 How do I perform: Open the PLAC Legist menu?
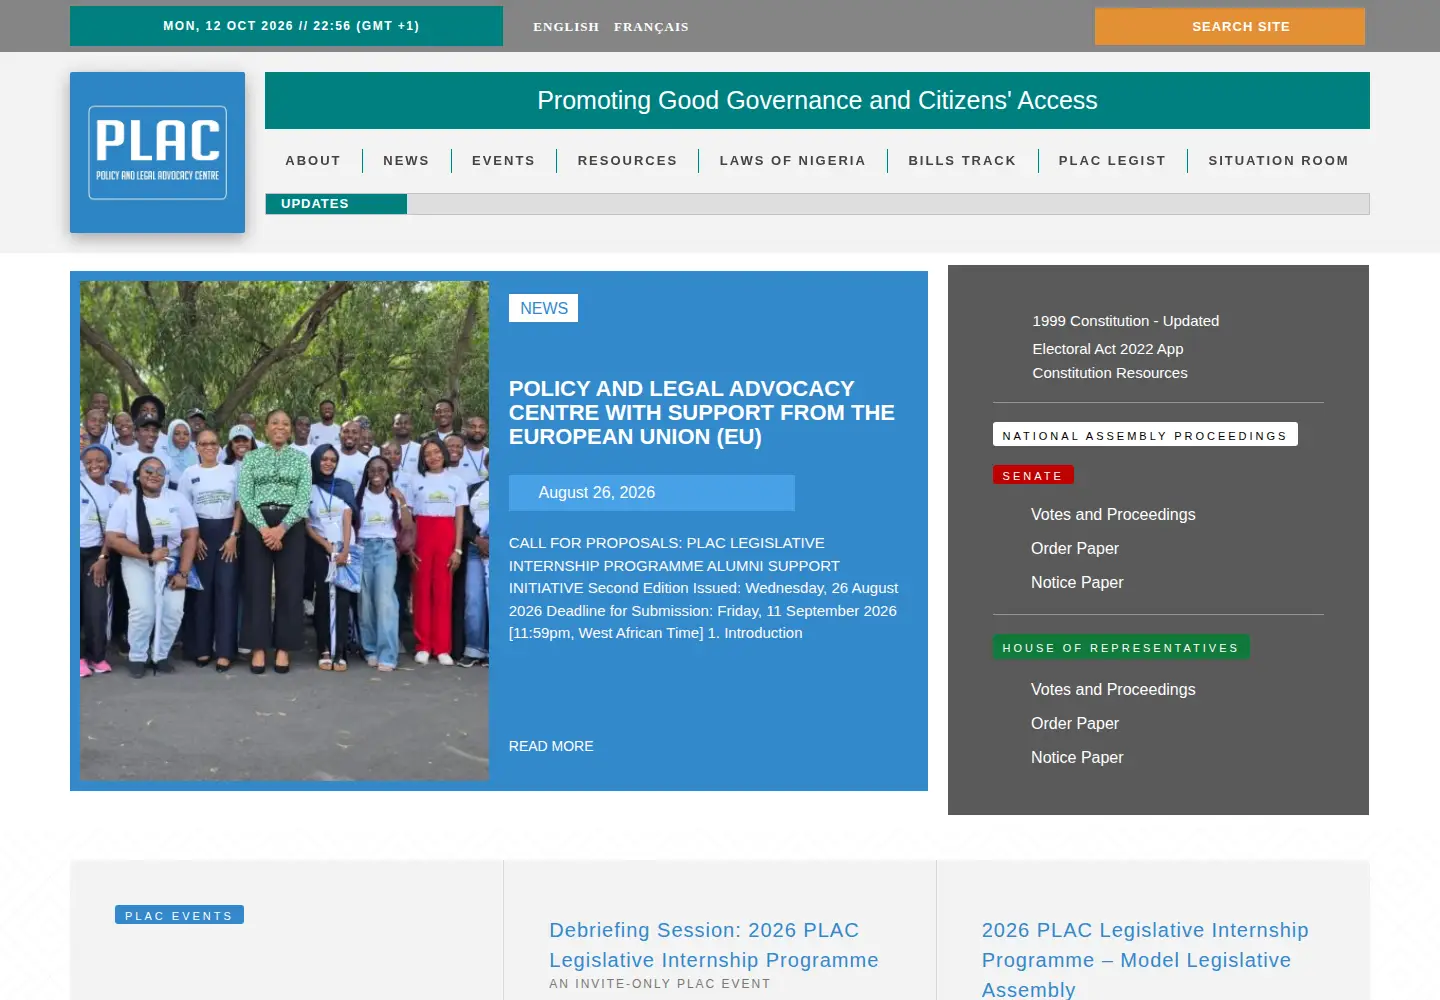1112,160
